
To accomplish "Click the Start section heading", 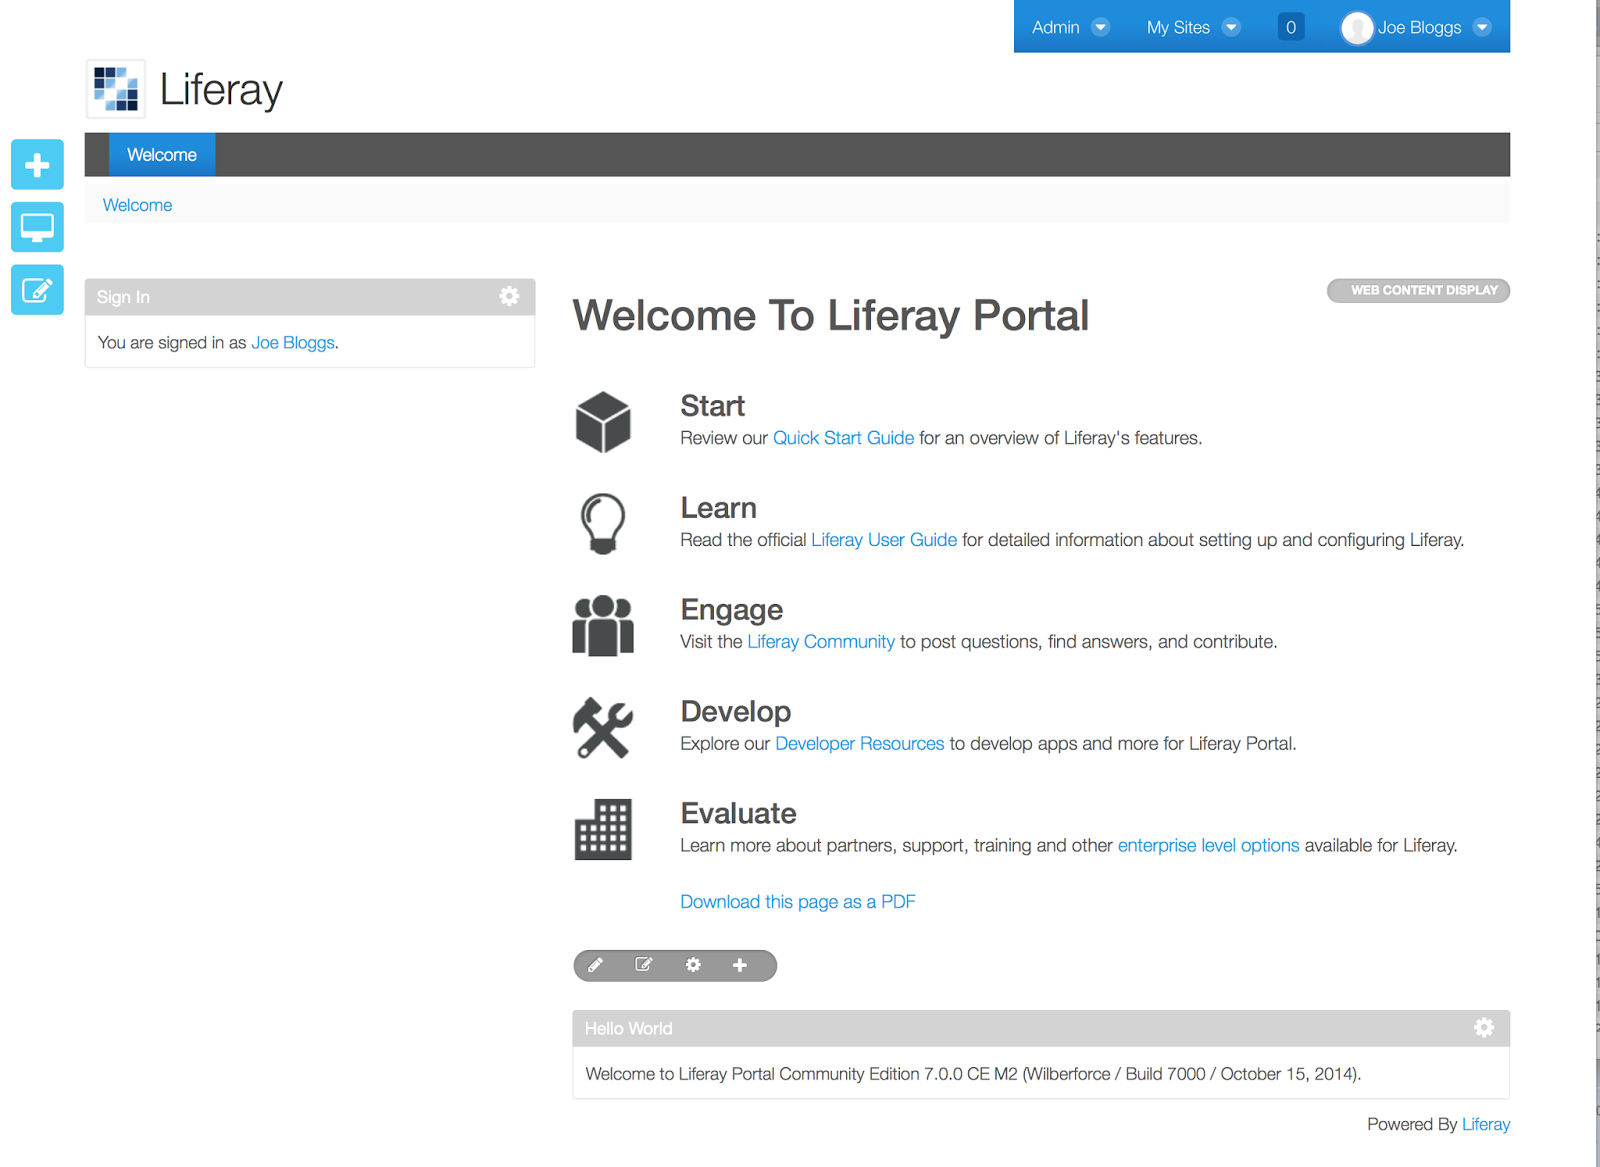I will pyautogui.click(x=712, y=406).
